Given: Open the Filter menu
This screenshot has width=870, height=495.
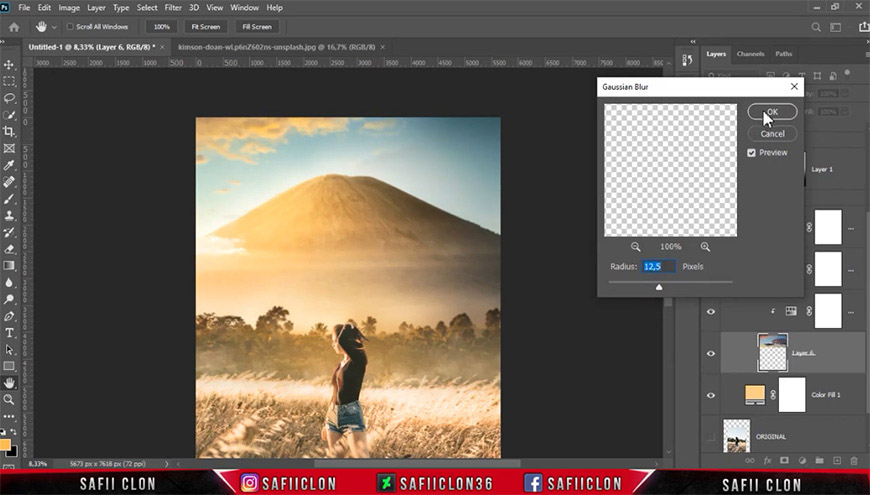Looking at the screenshot, I should [173, 8].
